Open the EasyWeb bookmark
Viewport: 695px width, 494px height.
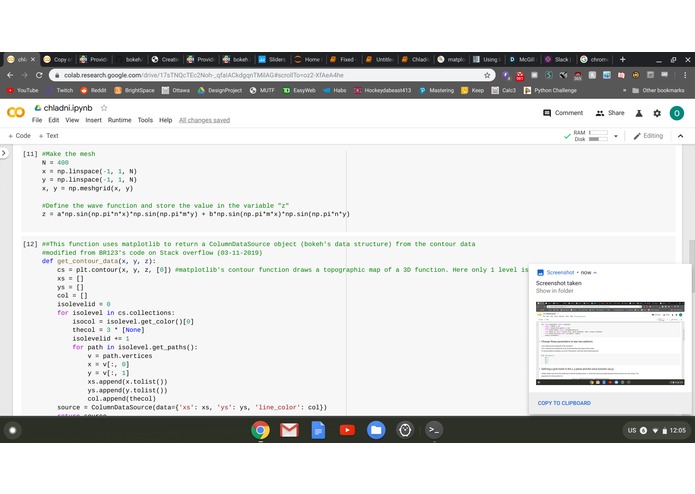[x=299, y=90]
